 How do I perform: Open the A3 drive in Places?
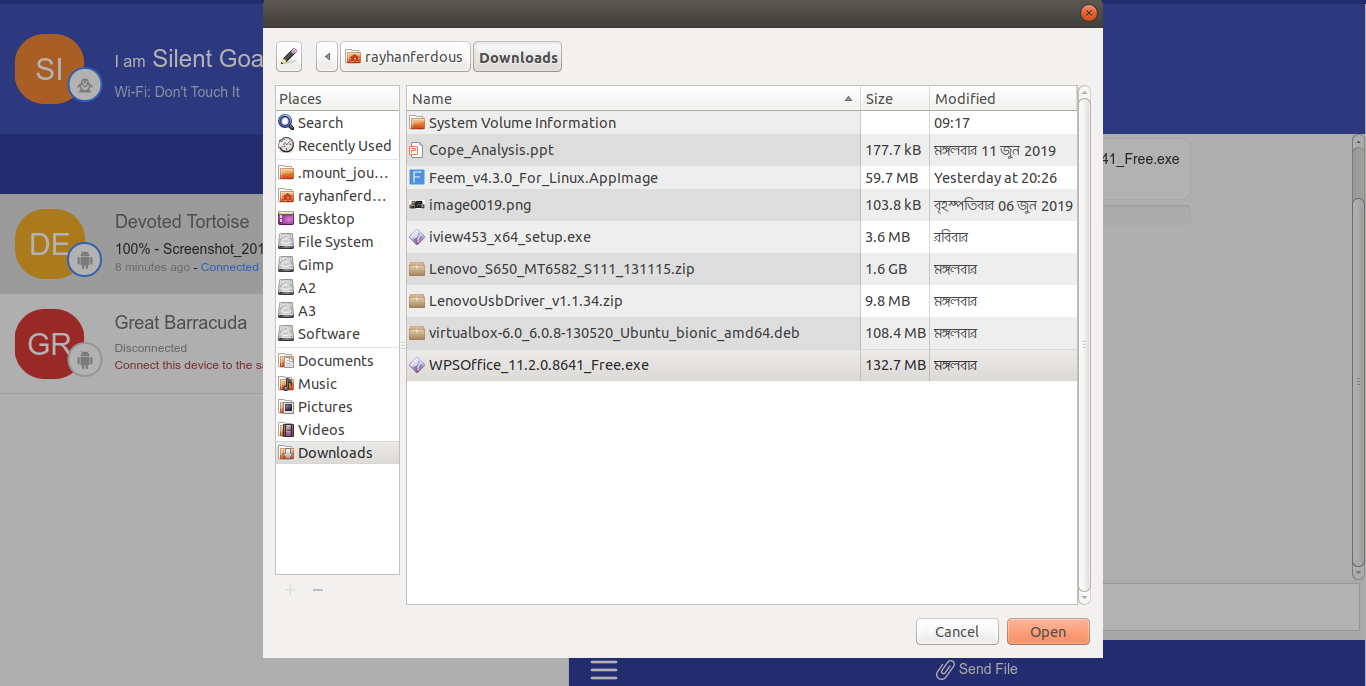pos(337,311)
